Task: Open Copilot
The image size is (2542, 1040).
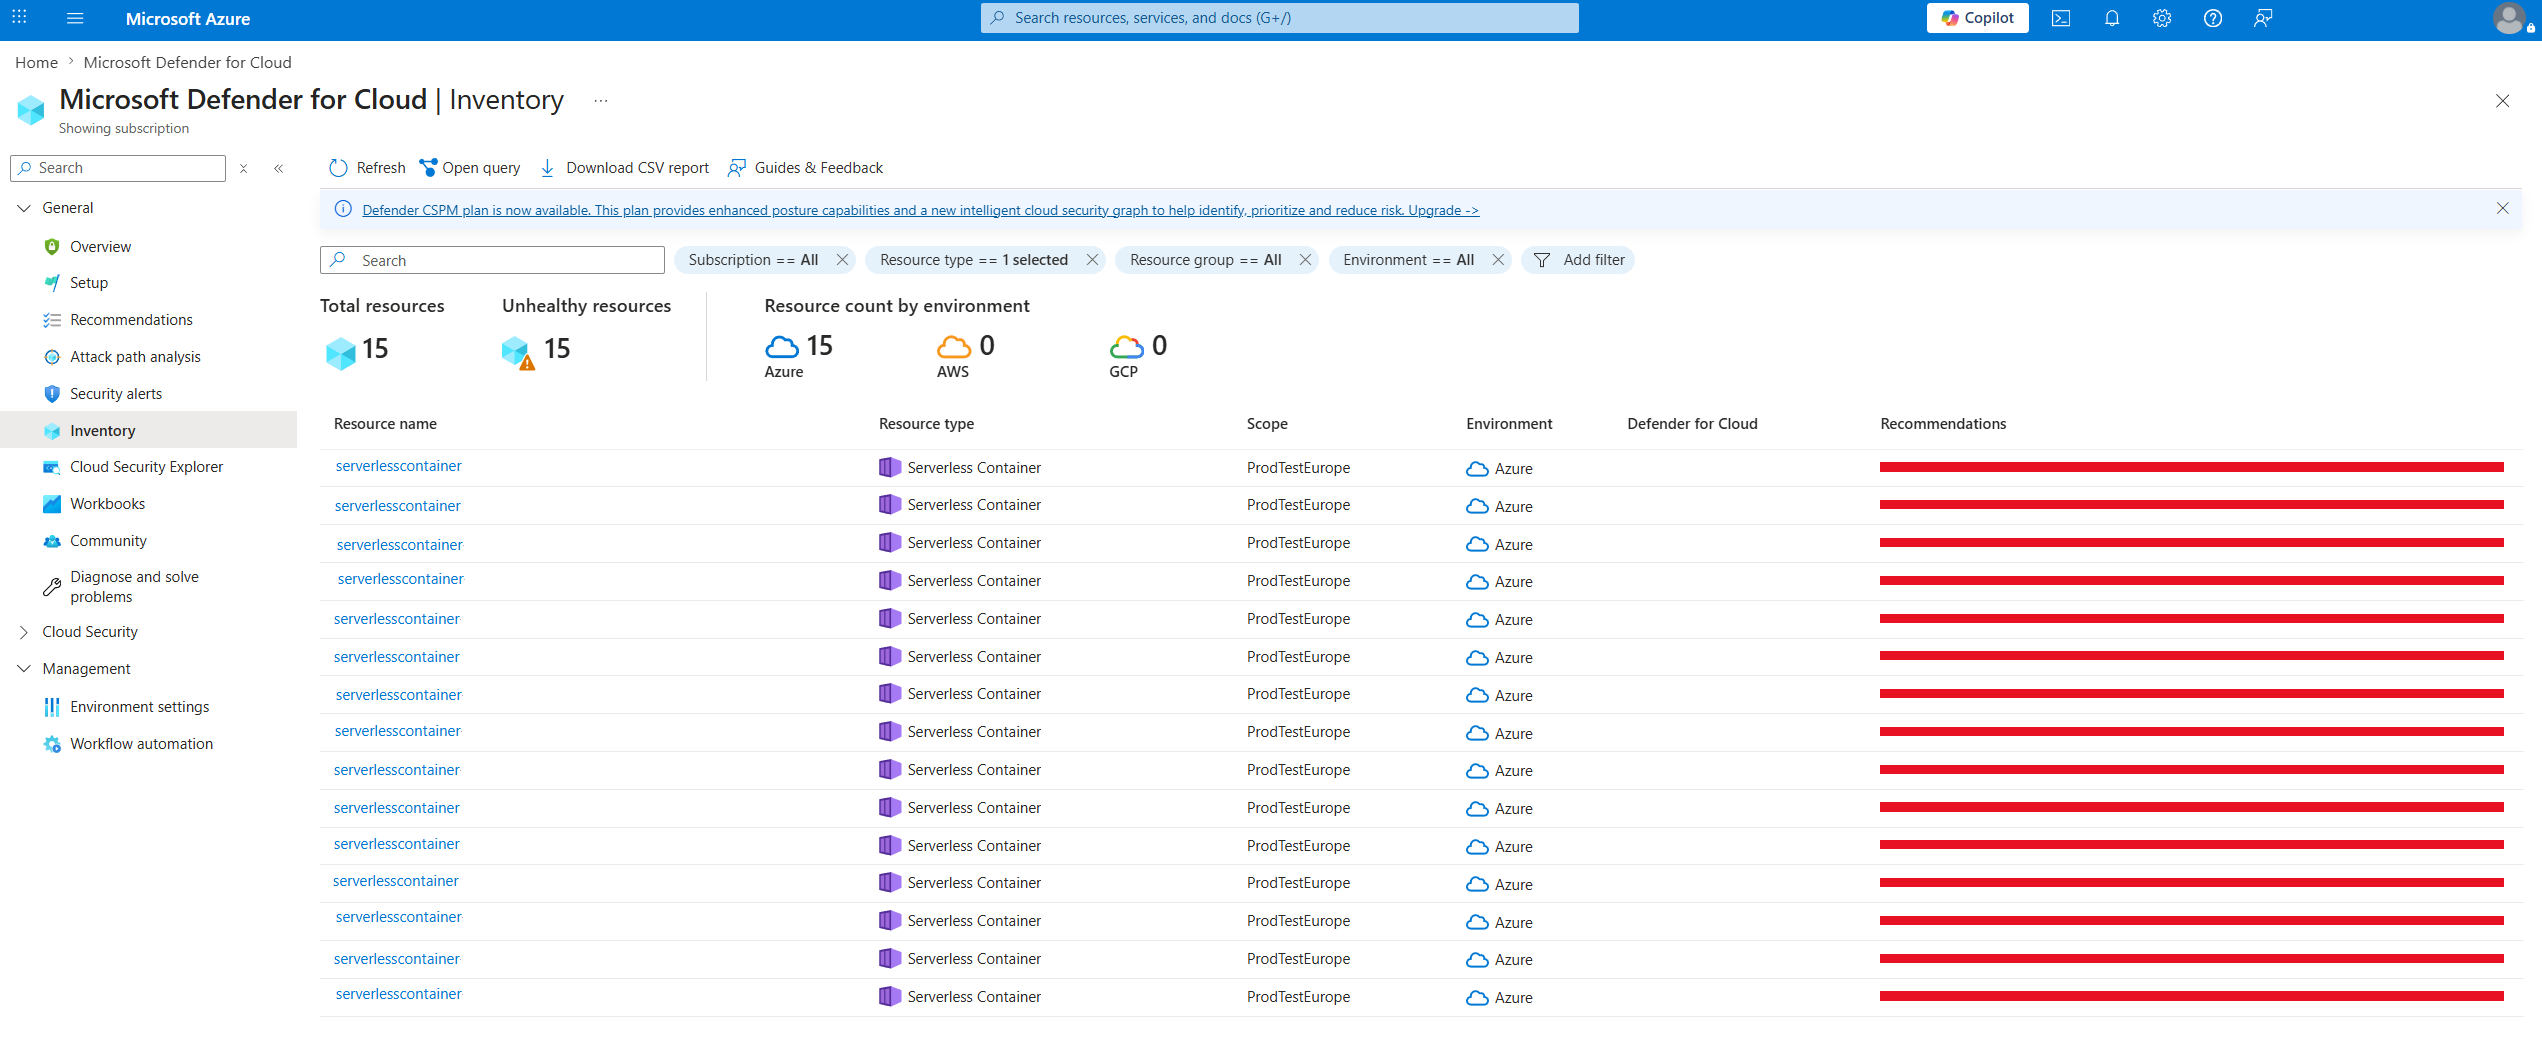Action: [x=1977, y=18]
